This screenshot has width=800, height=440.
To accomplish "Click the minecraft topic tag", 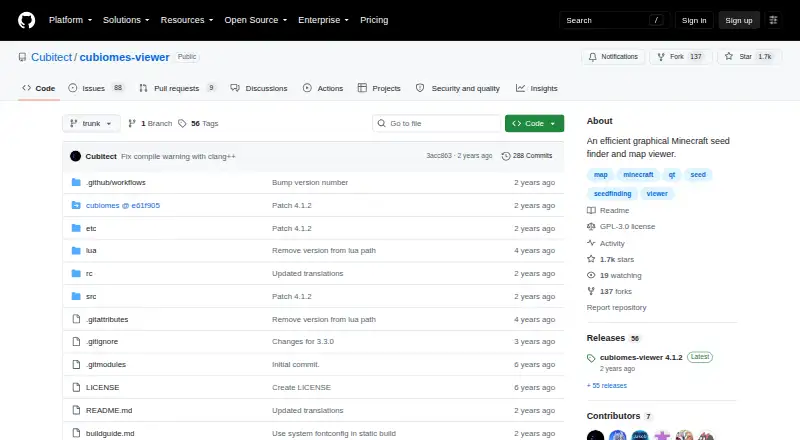I will tap(638, 175).
